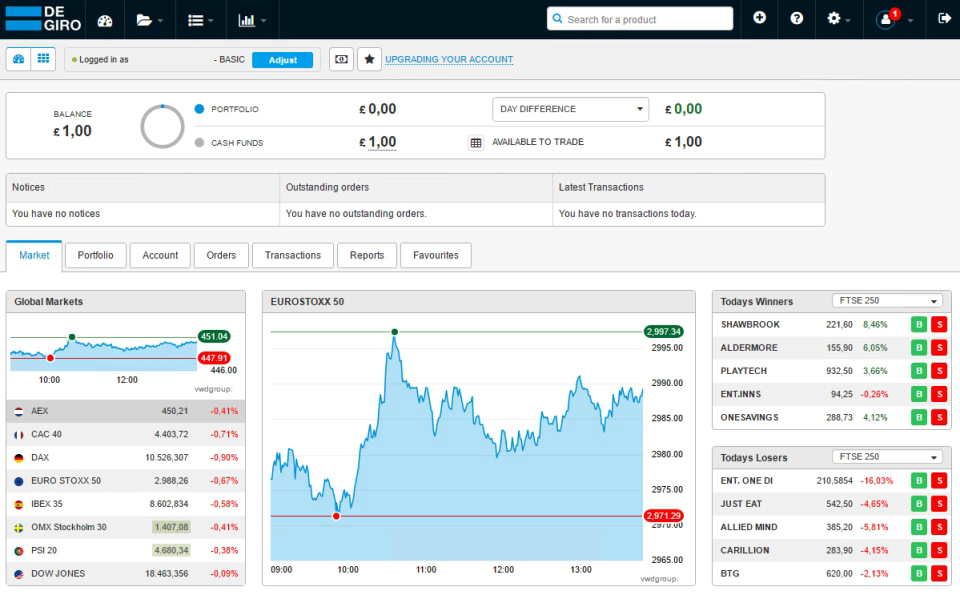The height and width of the screenshot is (595, 960).
Task: Open the calculator icon beside Available to Trade
Action: [476, 143]
